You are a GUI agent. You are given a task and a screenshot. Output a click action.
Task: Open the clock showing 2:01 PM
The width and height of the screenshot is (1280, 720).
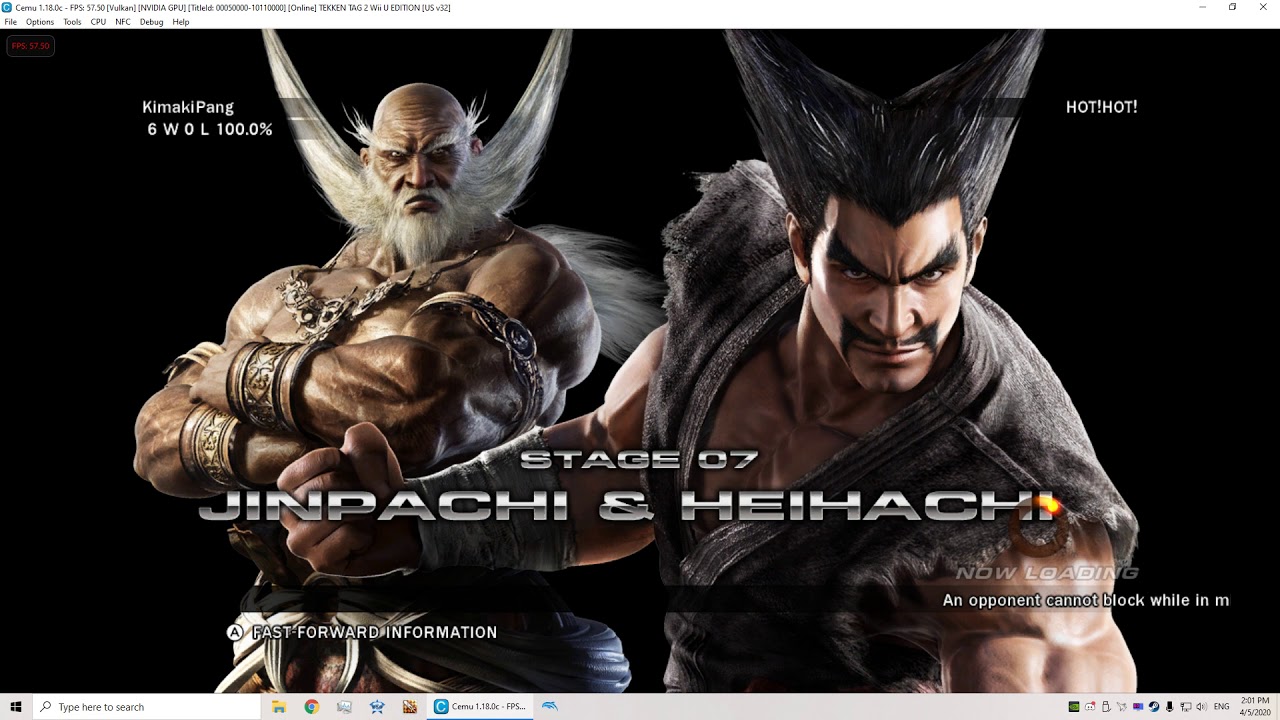click(x=1255, y=707)
